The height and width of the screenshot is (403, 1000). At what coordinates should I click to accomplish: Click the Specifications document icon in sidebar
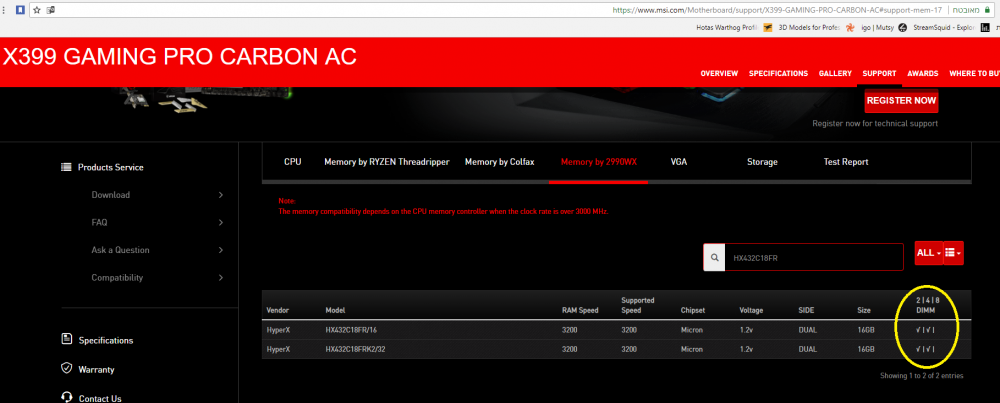pos(66,339)
